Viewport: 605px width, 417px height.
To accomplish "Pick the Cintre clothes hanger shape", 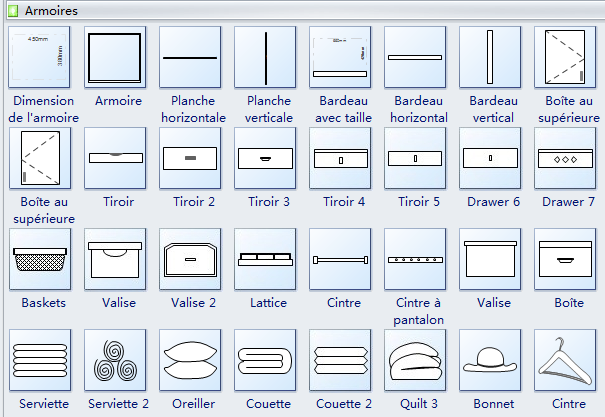I will (x=565, y=360).
